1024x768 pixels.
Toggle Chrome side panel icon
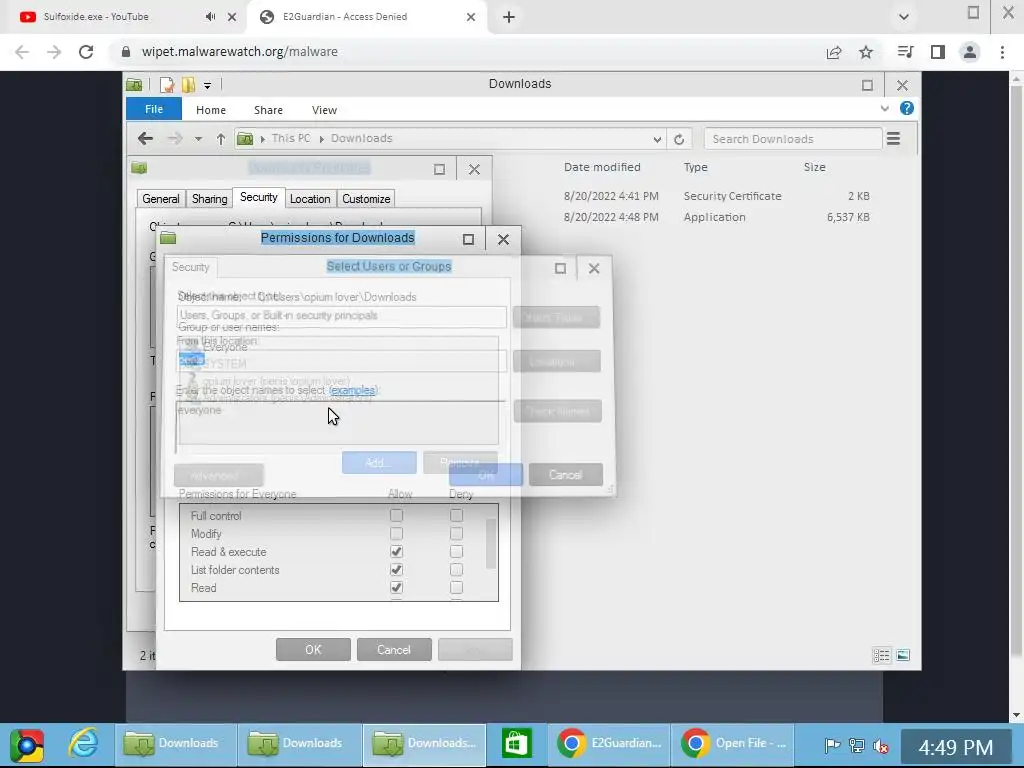click(x=938, y=52)
